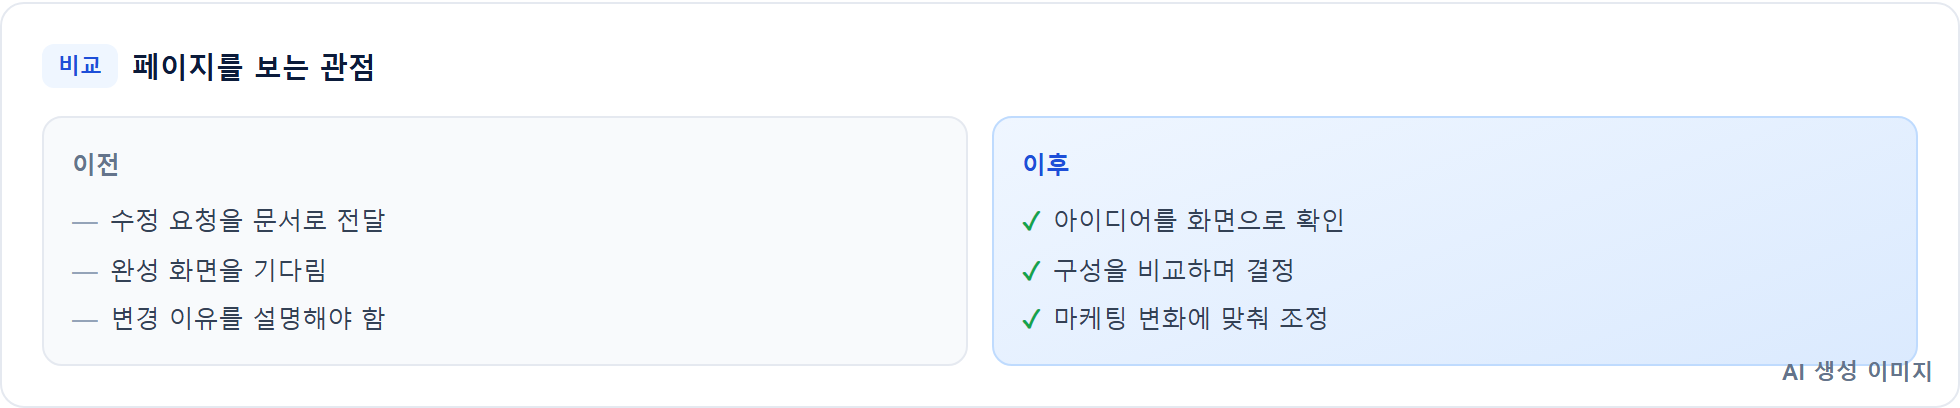Image resolution: width=1960 pixels, height=408 pixels.
Task: Click the dash before 완성 화면을 기다림
Action: coord(85,272)
